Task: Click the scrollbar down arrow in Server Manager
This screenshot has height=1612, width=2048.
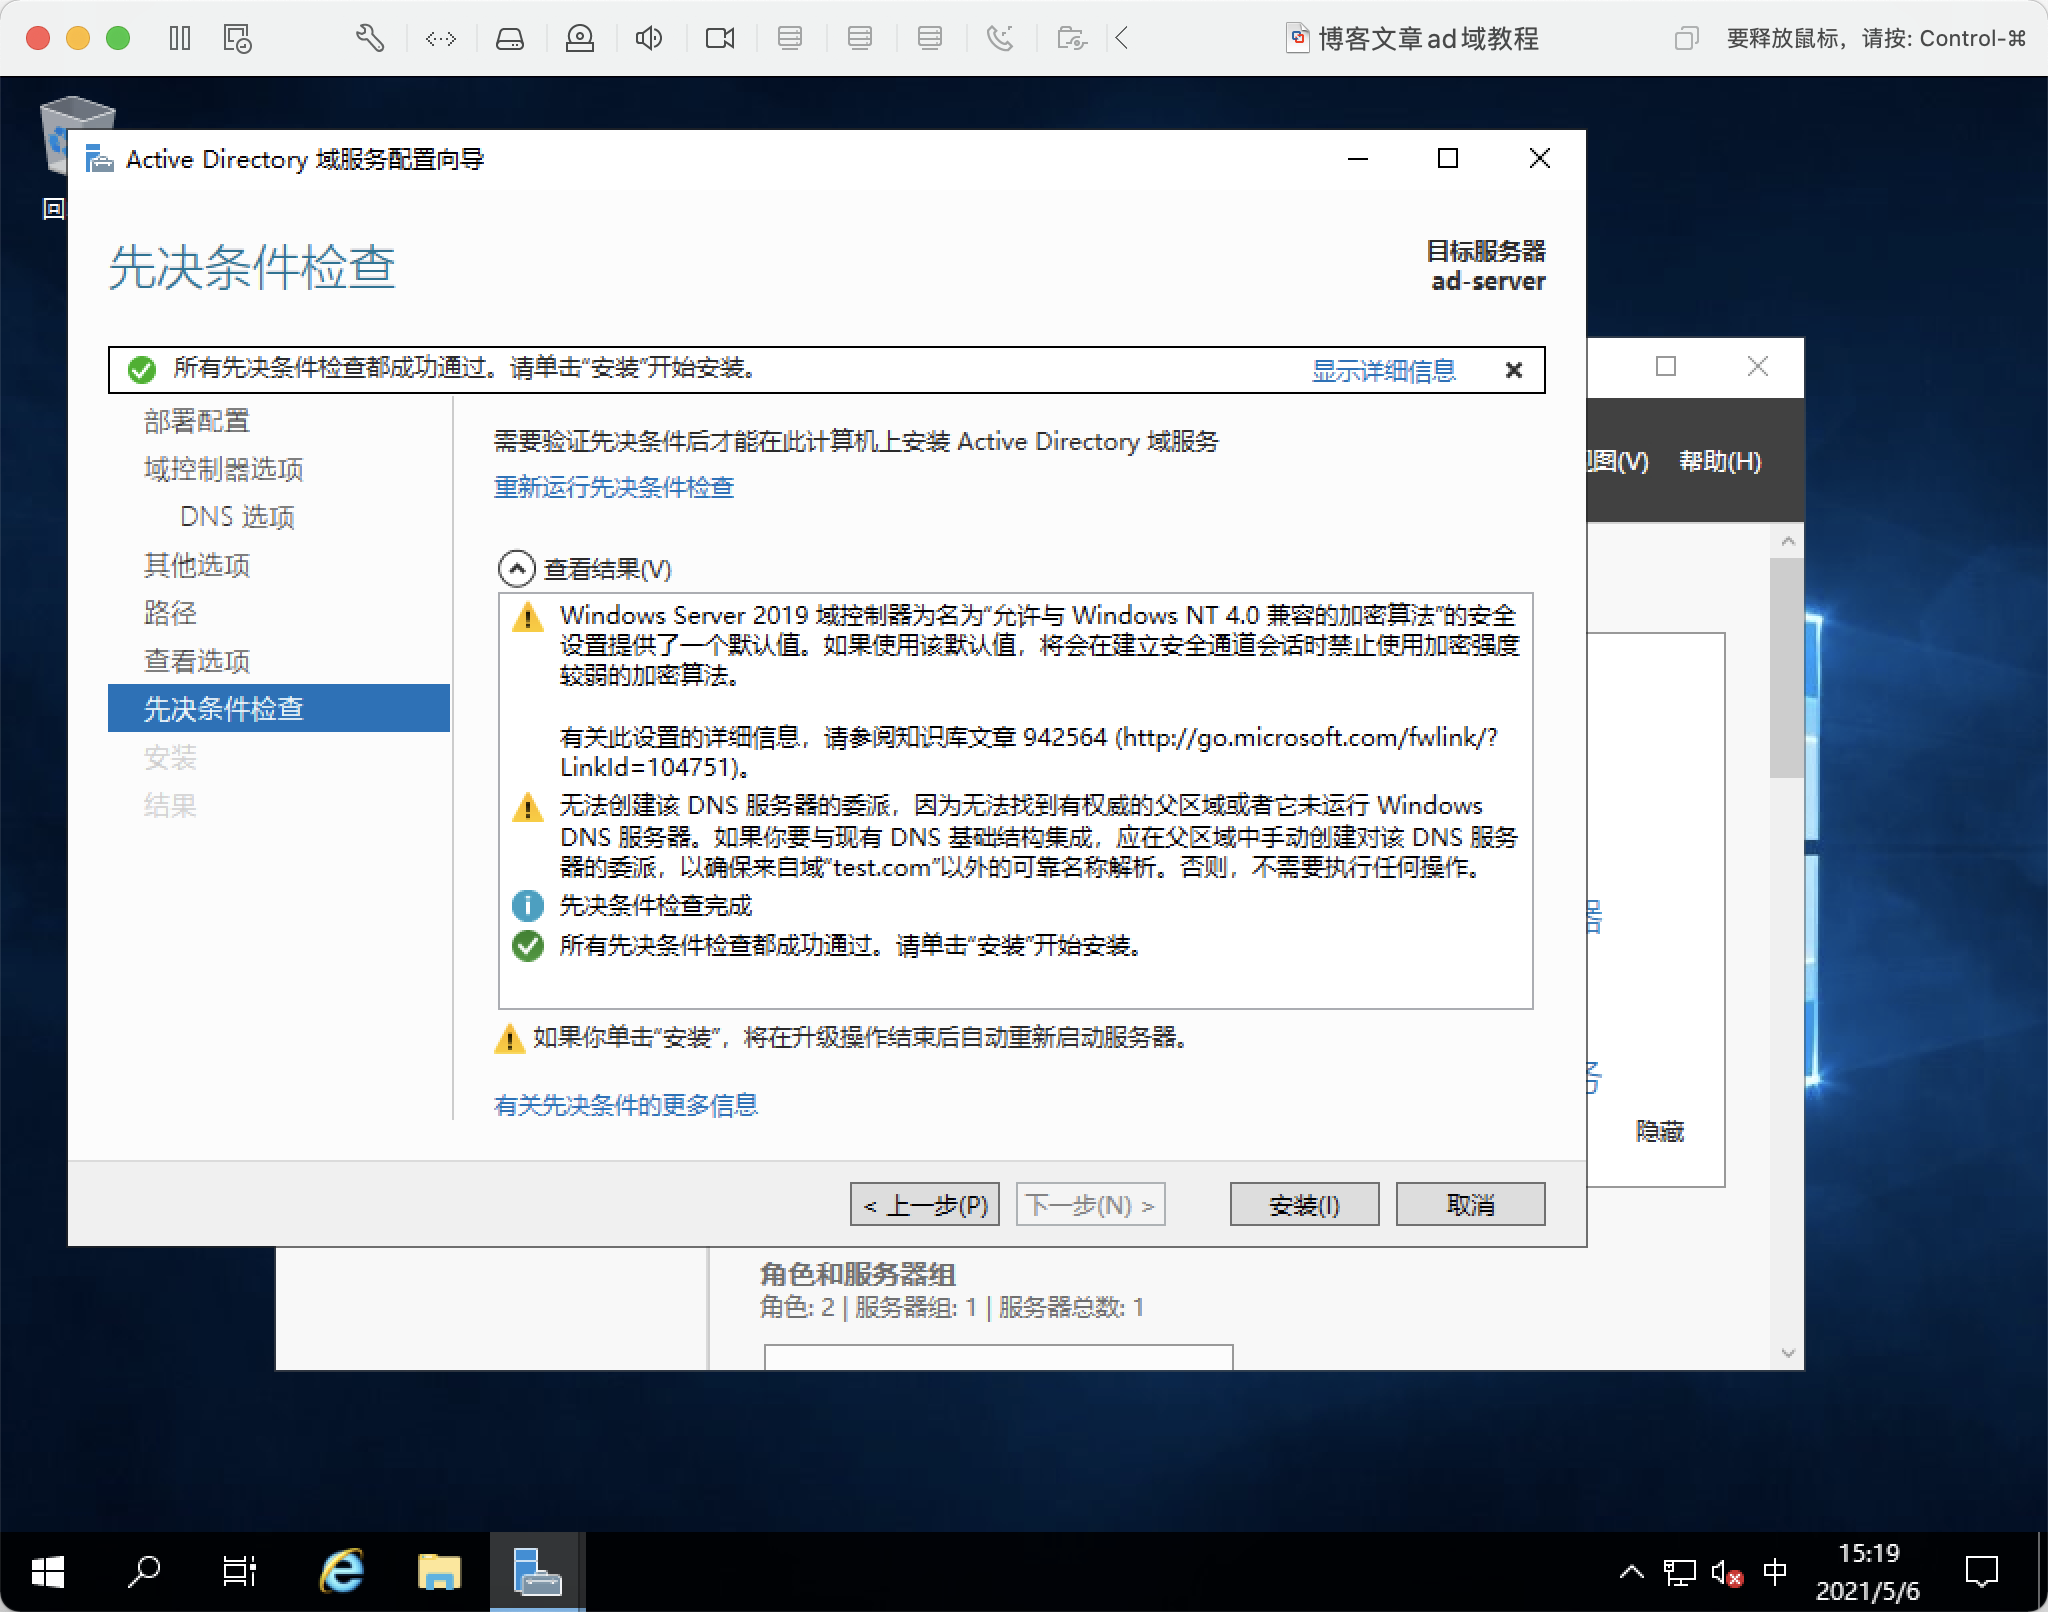Action: 1788,1354
